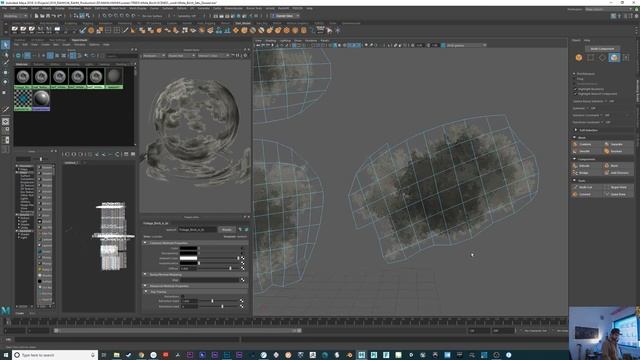
Task: Click Open Scene icon in status line
Action: point(42,16)
